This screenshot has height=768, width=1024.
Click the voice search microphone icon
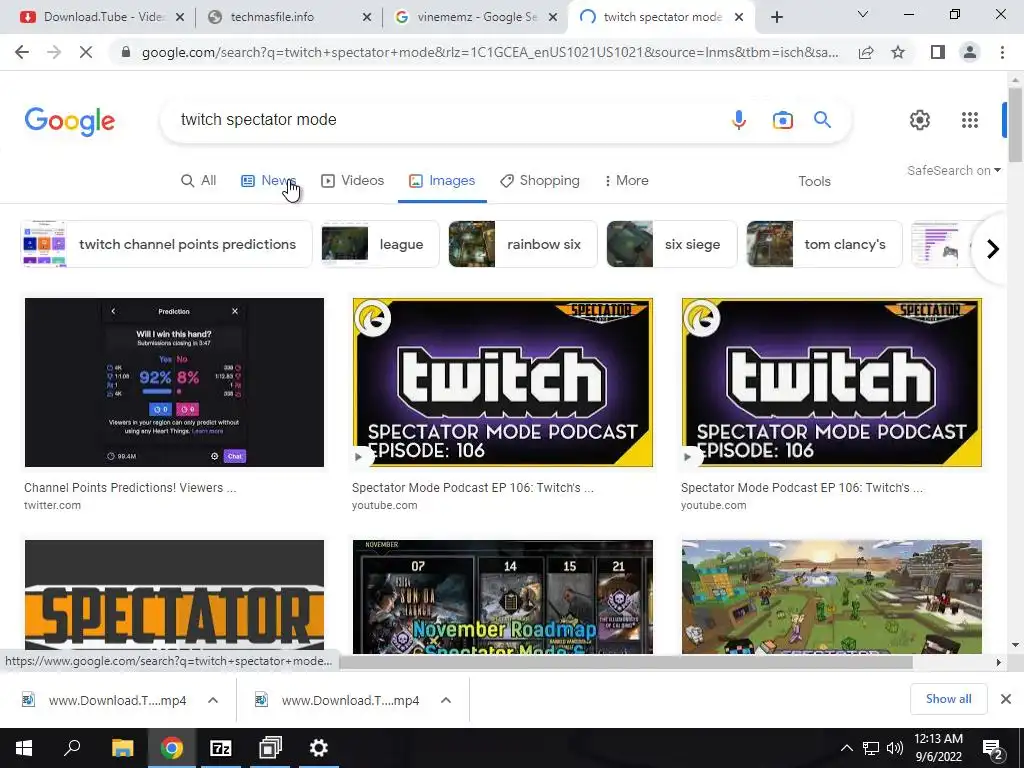point(739,120)
